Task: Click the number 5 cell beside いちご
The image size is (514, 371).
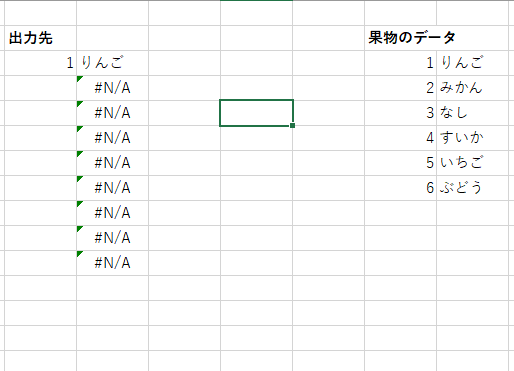Action: [x=400, y=163]
